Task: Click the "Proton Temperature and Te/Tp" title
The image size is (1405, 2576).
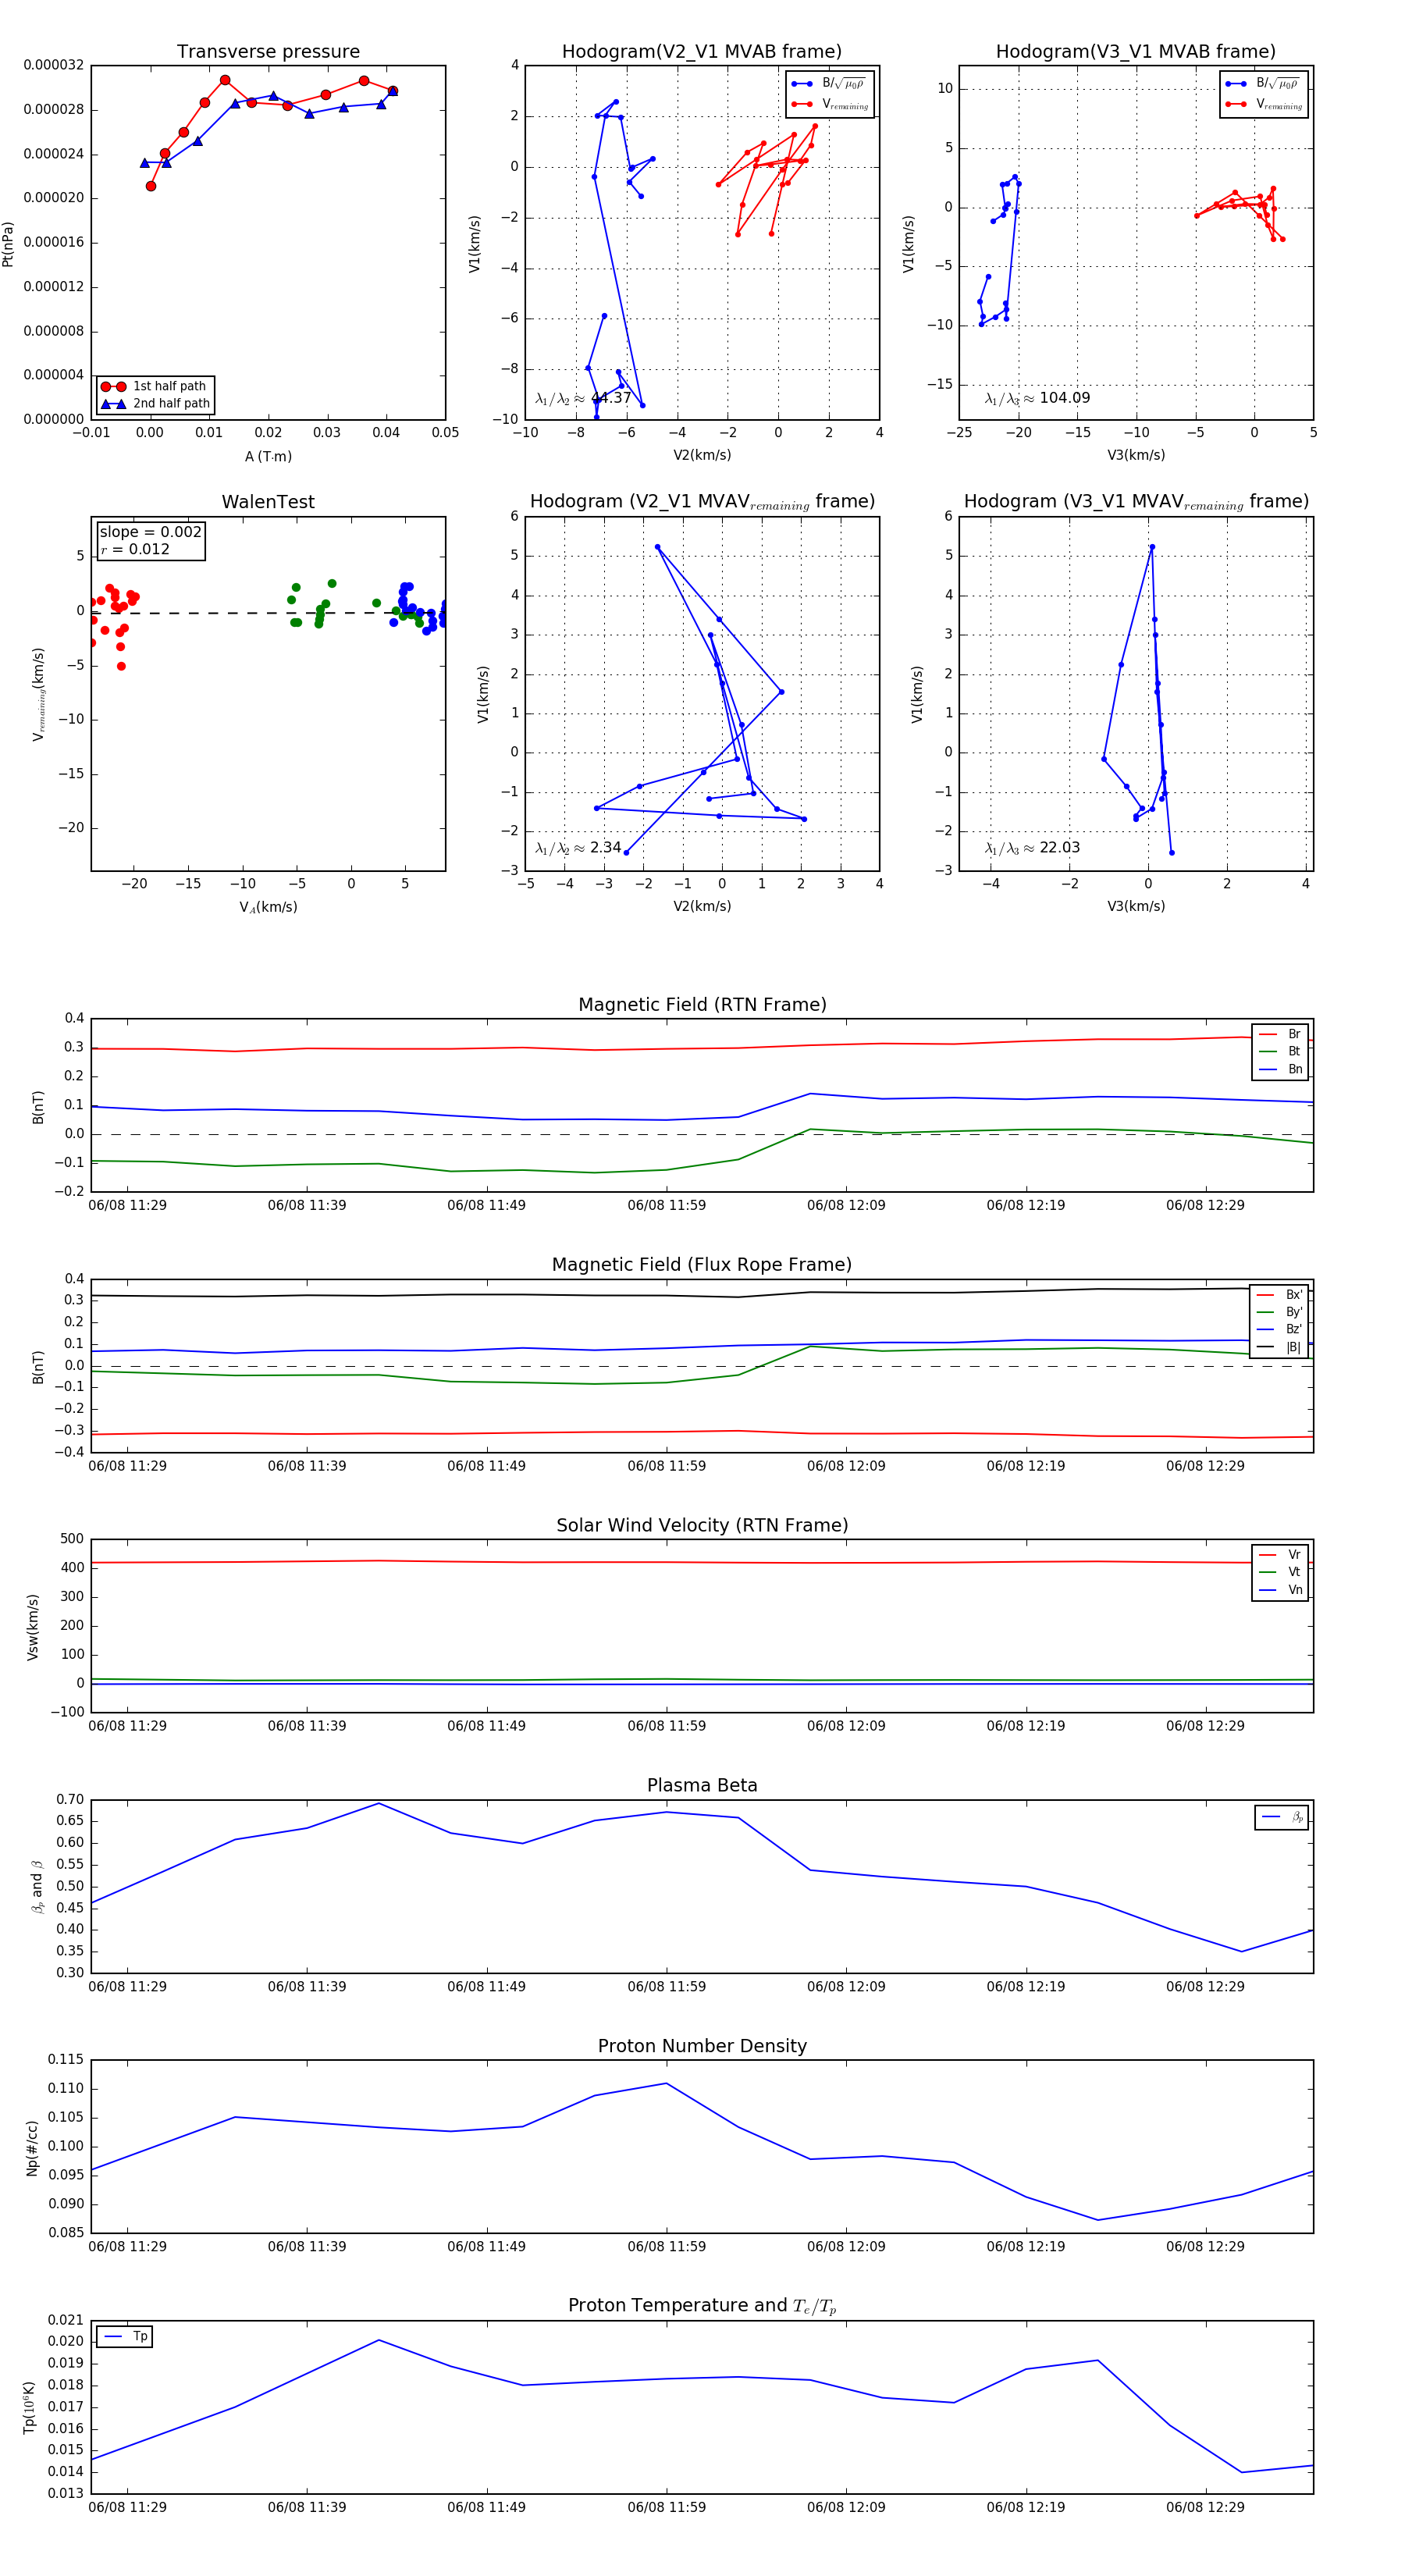Action: 702,2306
